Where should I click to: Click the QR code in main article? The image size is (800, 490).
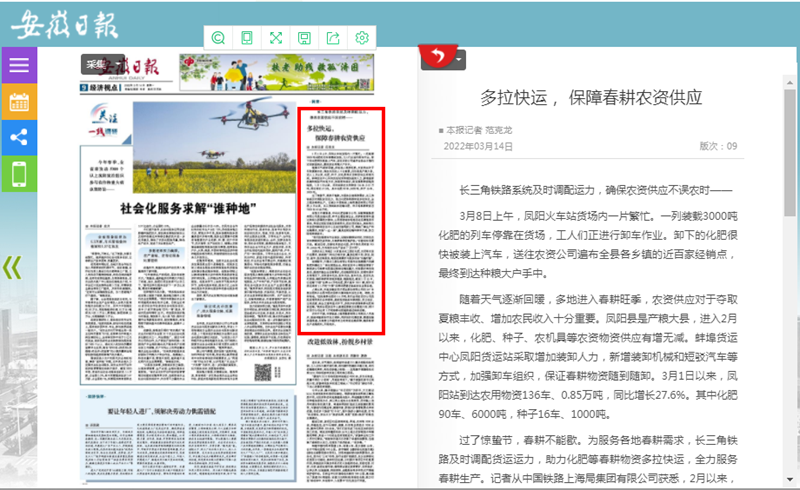pos(263,373)
